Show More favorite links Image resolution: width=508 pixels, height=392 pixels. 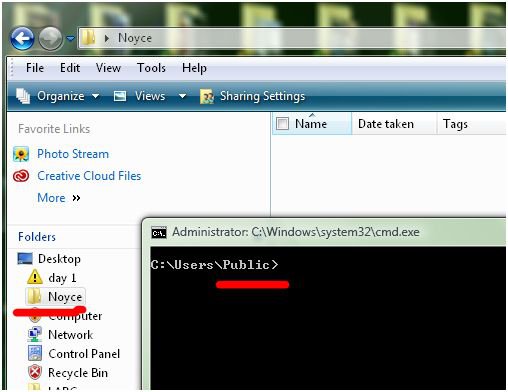click(x=51, y=198)
